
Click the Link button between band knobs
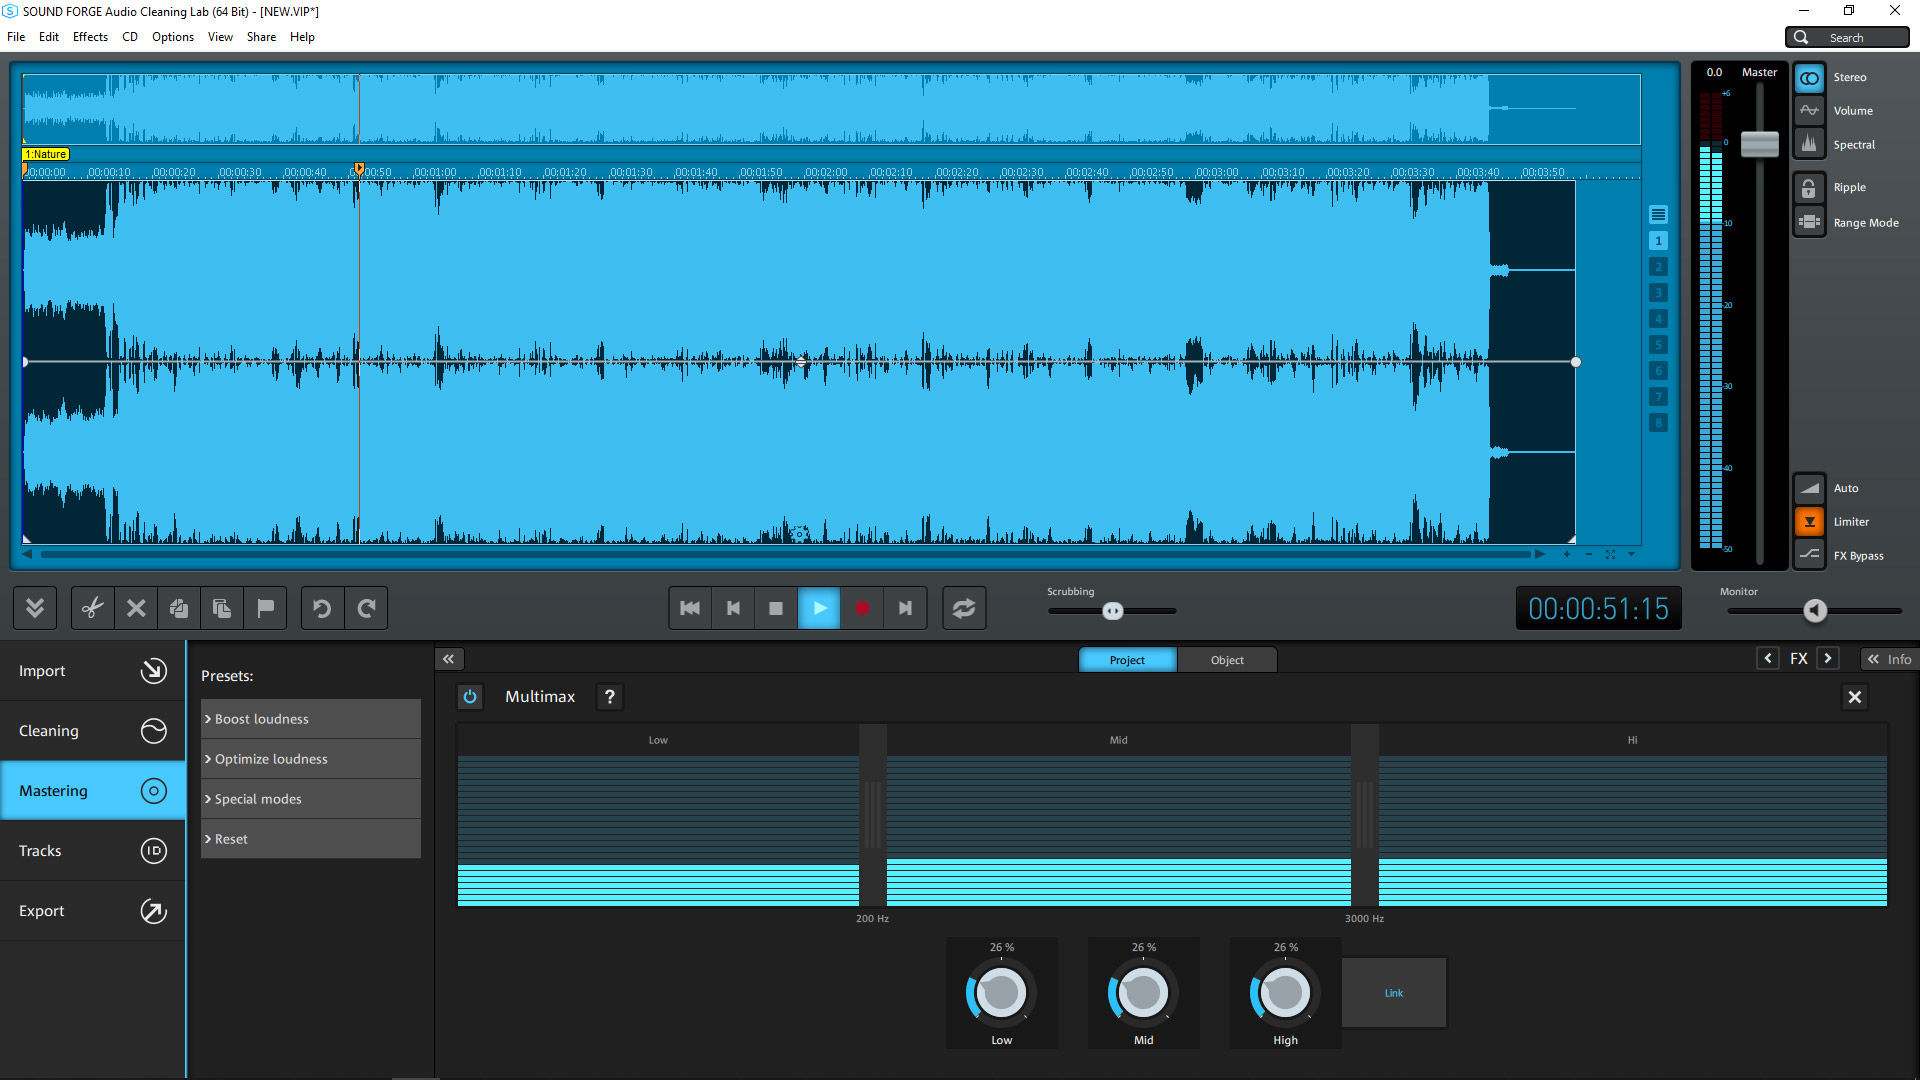(1393, 992)
